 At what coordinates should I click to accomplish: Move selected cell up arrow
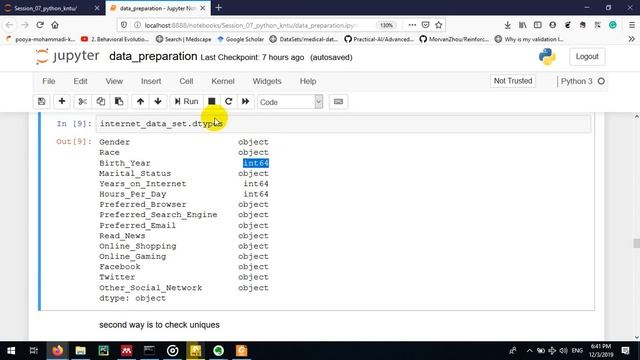coord(140,102)
